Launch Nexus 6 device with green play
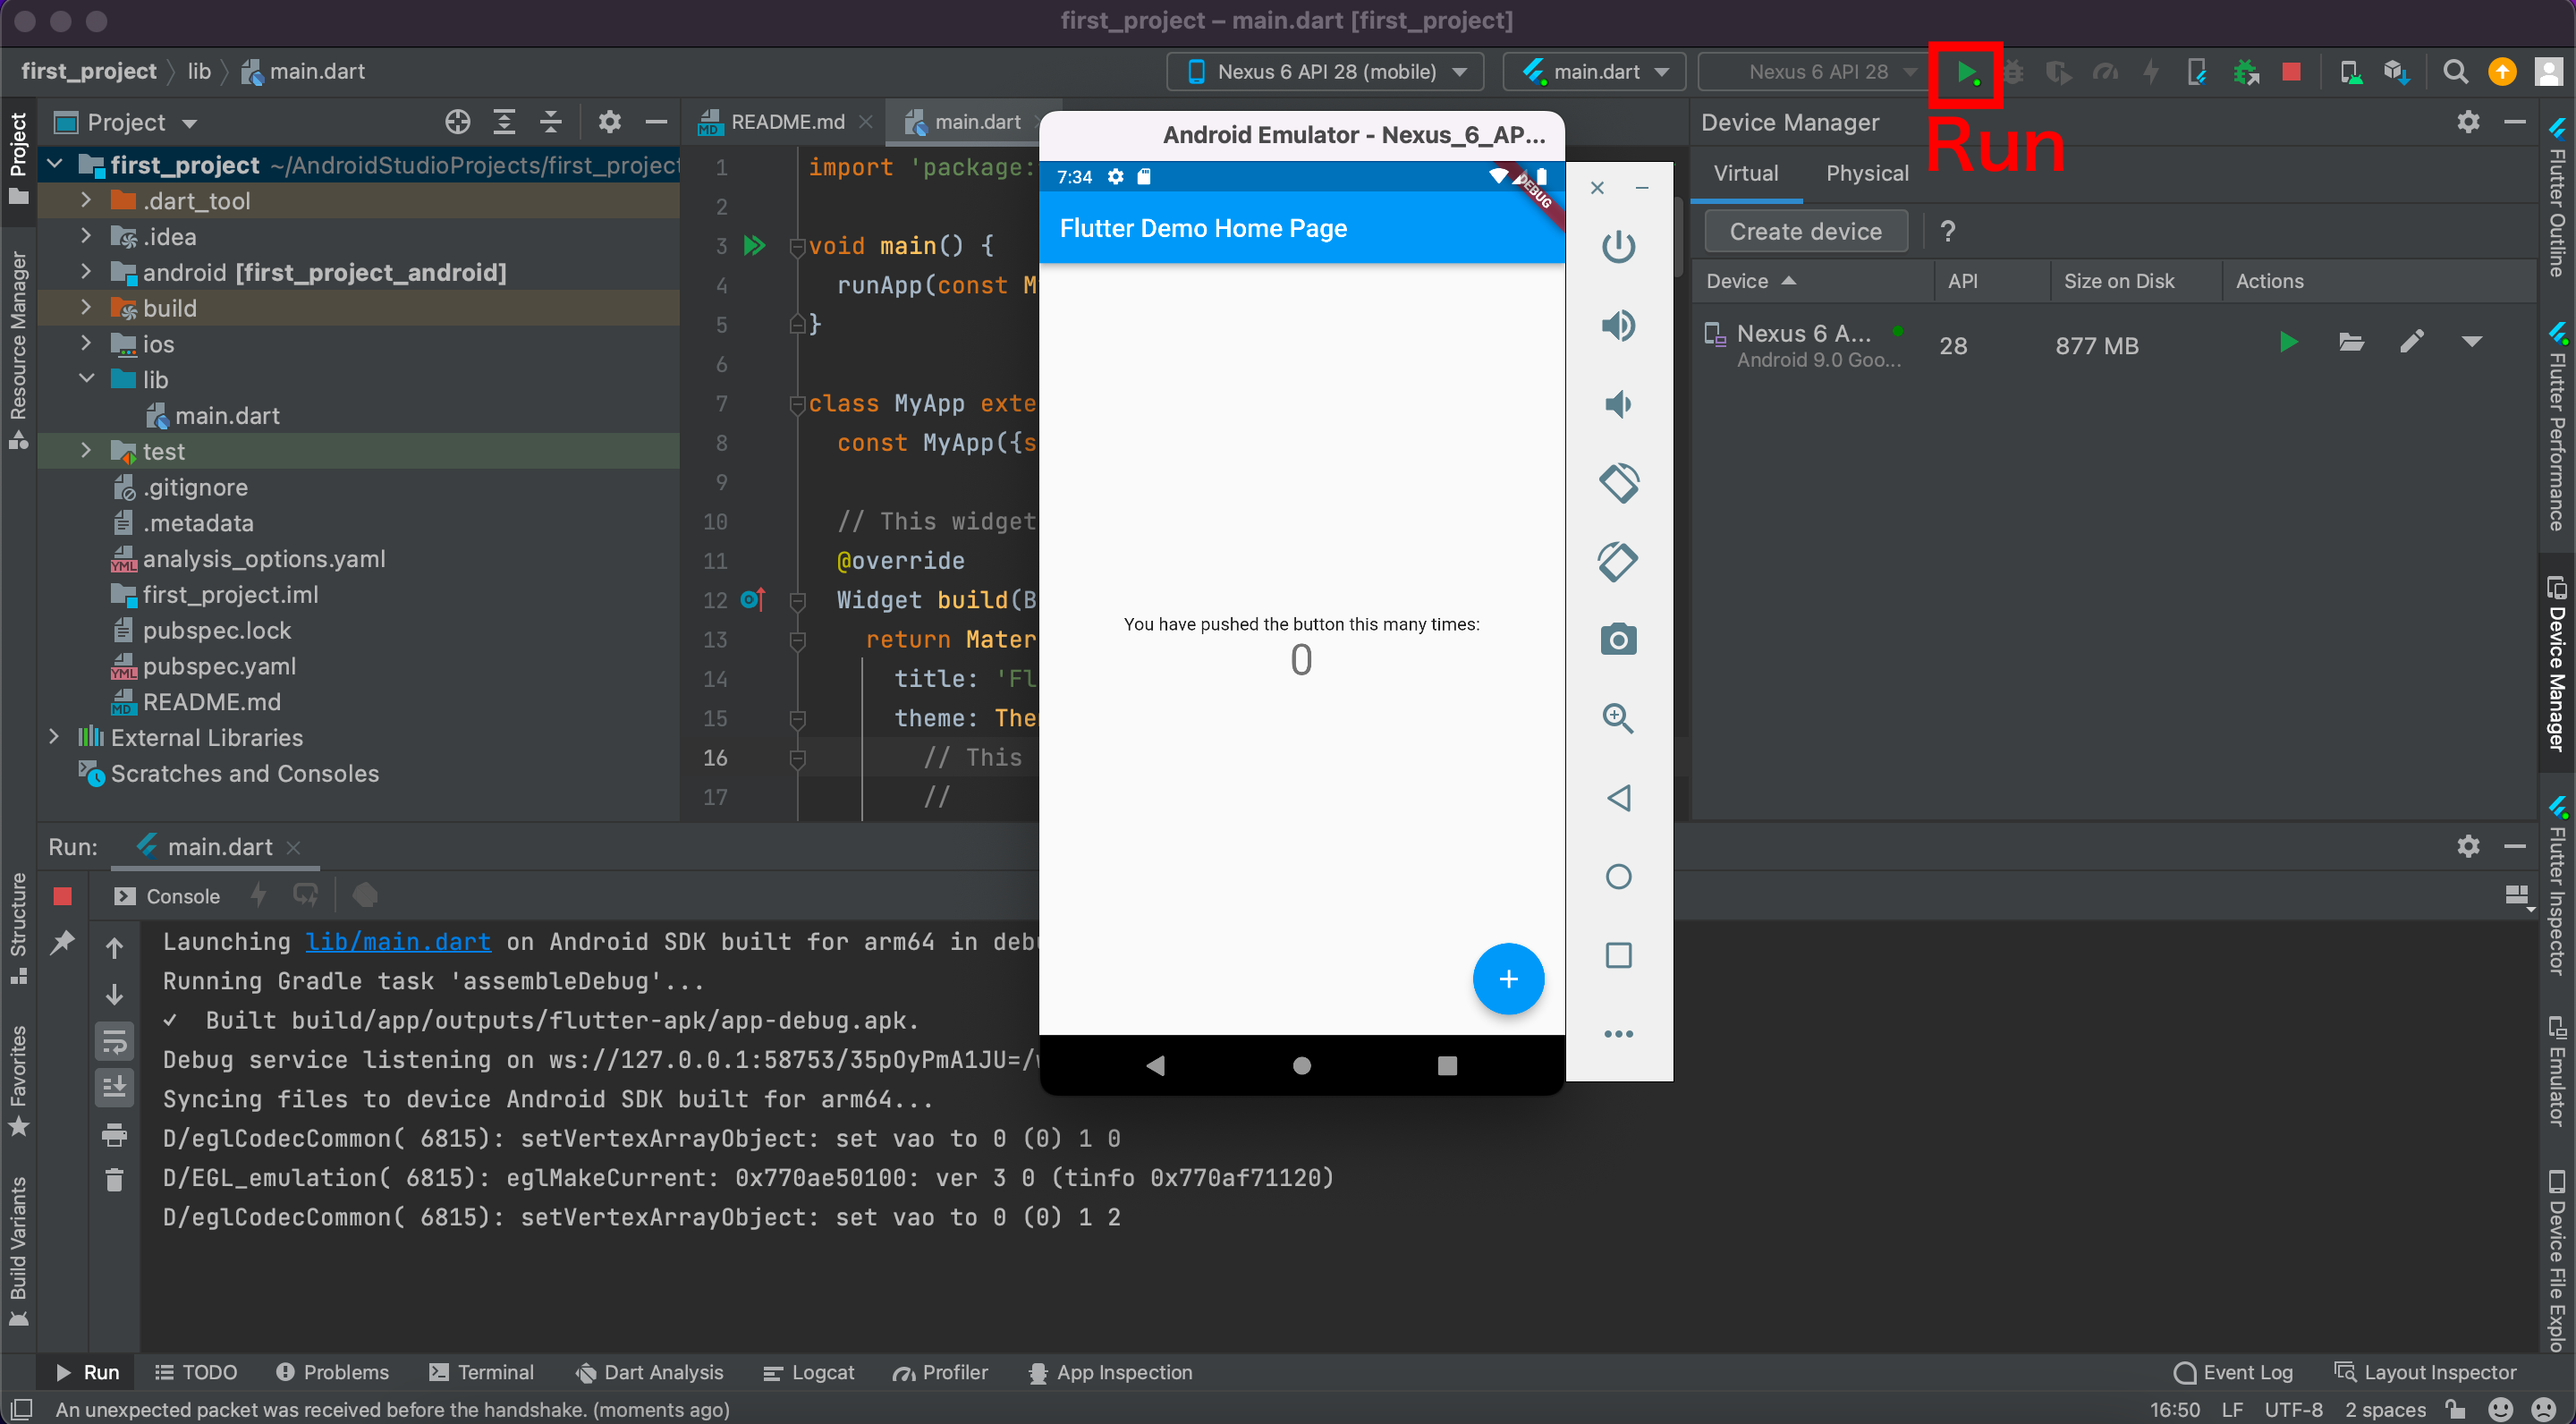The image size is (2576, 1424). coord(2287,343)
